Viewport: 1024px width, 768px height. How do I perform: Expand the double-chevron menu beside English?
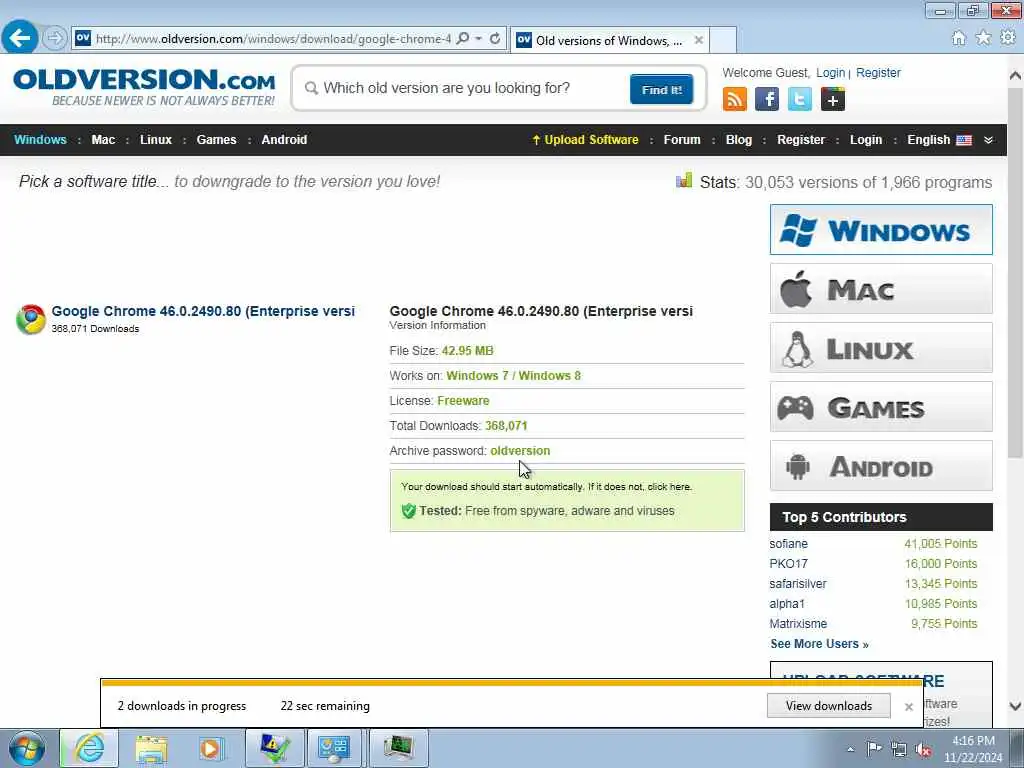tap(988, 140)
